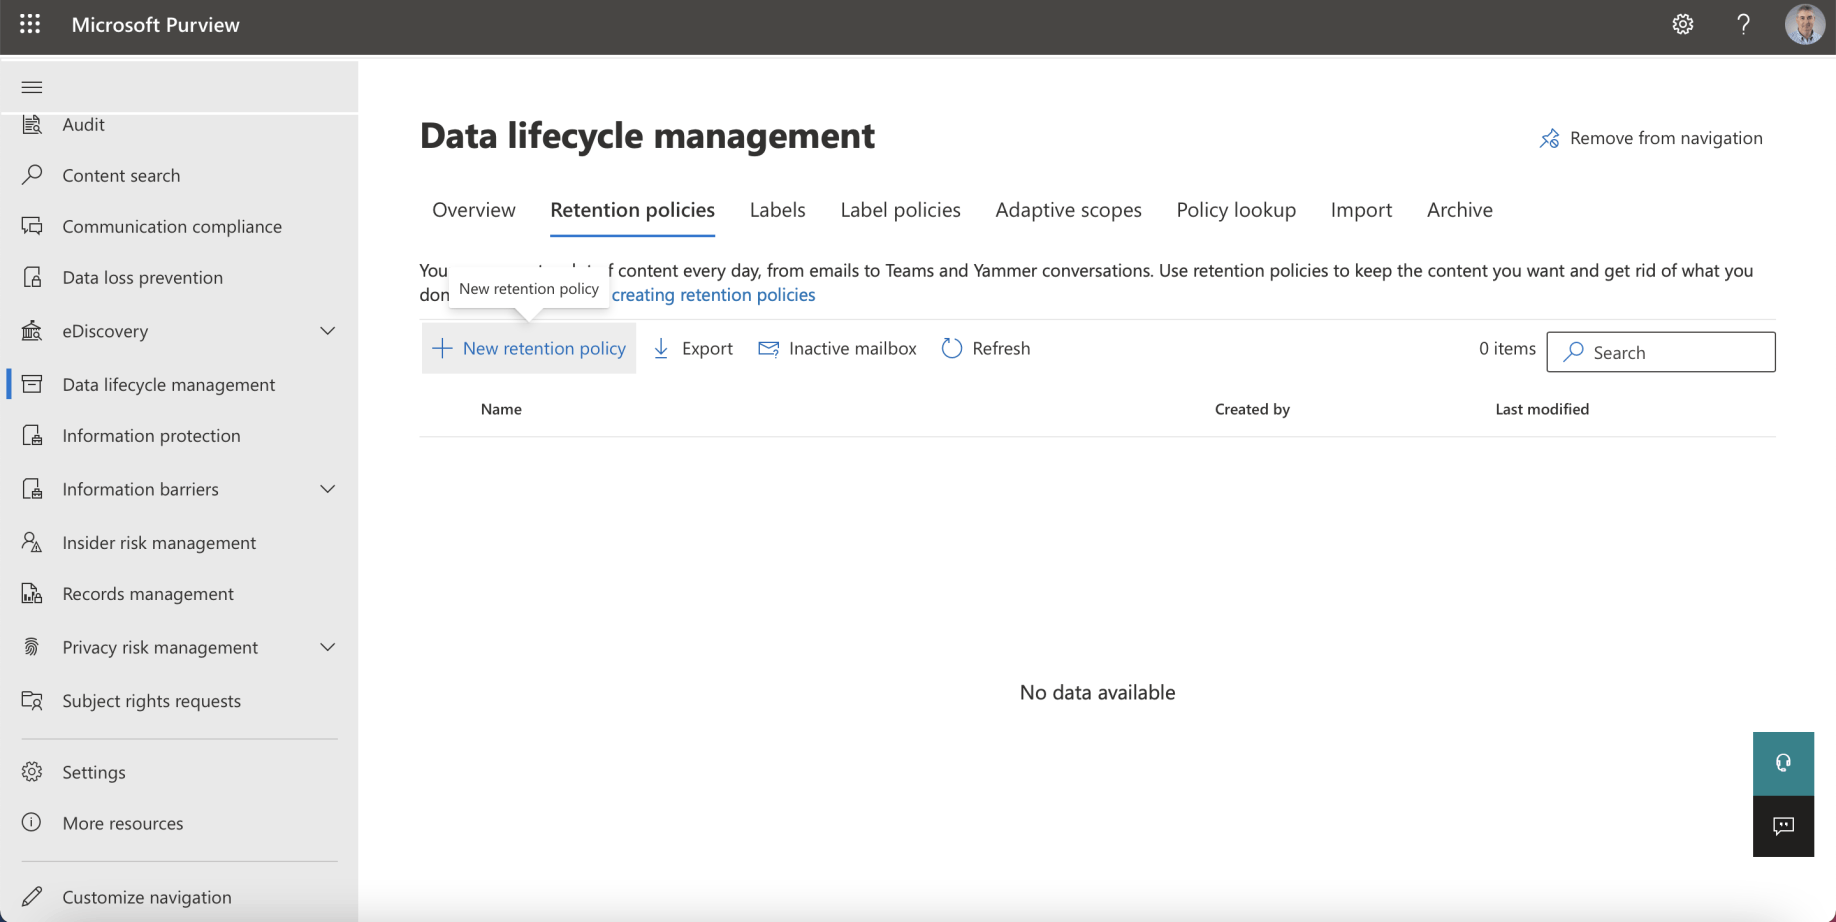Open the feedback chat bubble button
The width and height of the screenshot is (1836, 922).
1783,826
